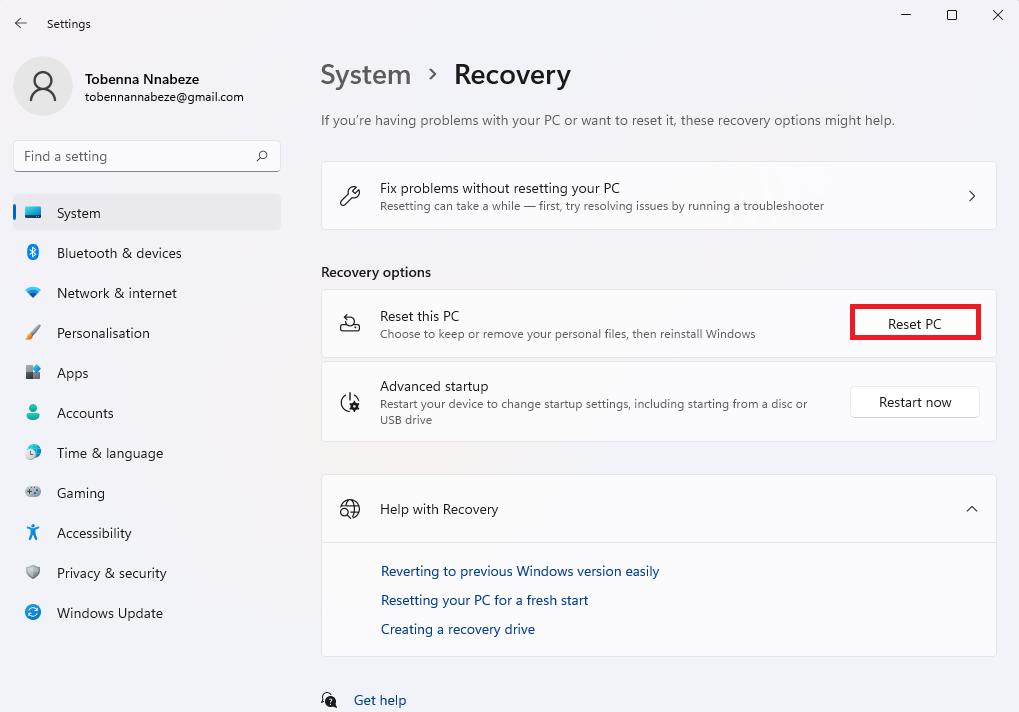Viewport: 1019px width, 712px height.
Task: Click the Personalisation paintbrush icon
Action: [33, 333]
